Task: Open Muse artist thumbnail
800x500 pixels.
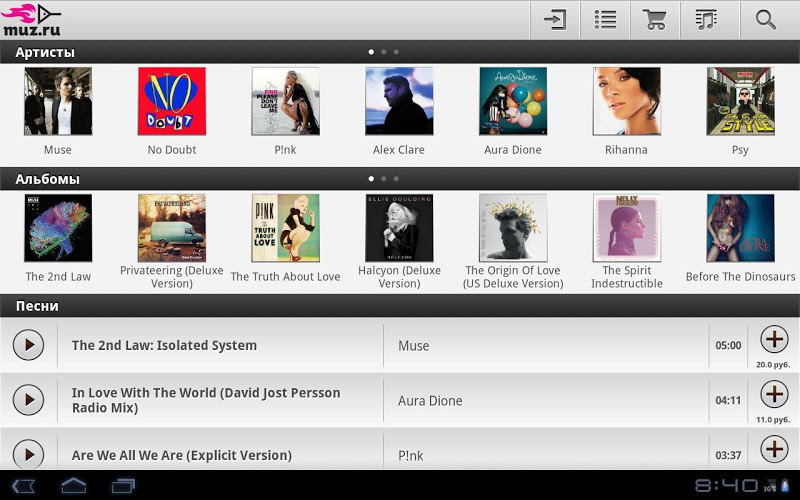Action: click(x=58, y=101)
